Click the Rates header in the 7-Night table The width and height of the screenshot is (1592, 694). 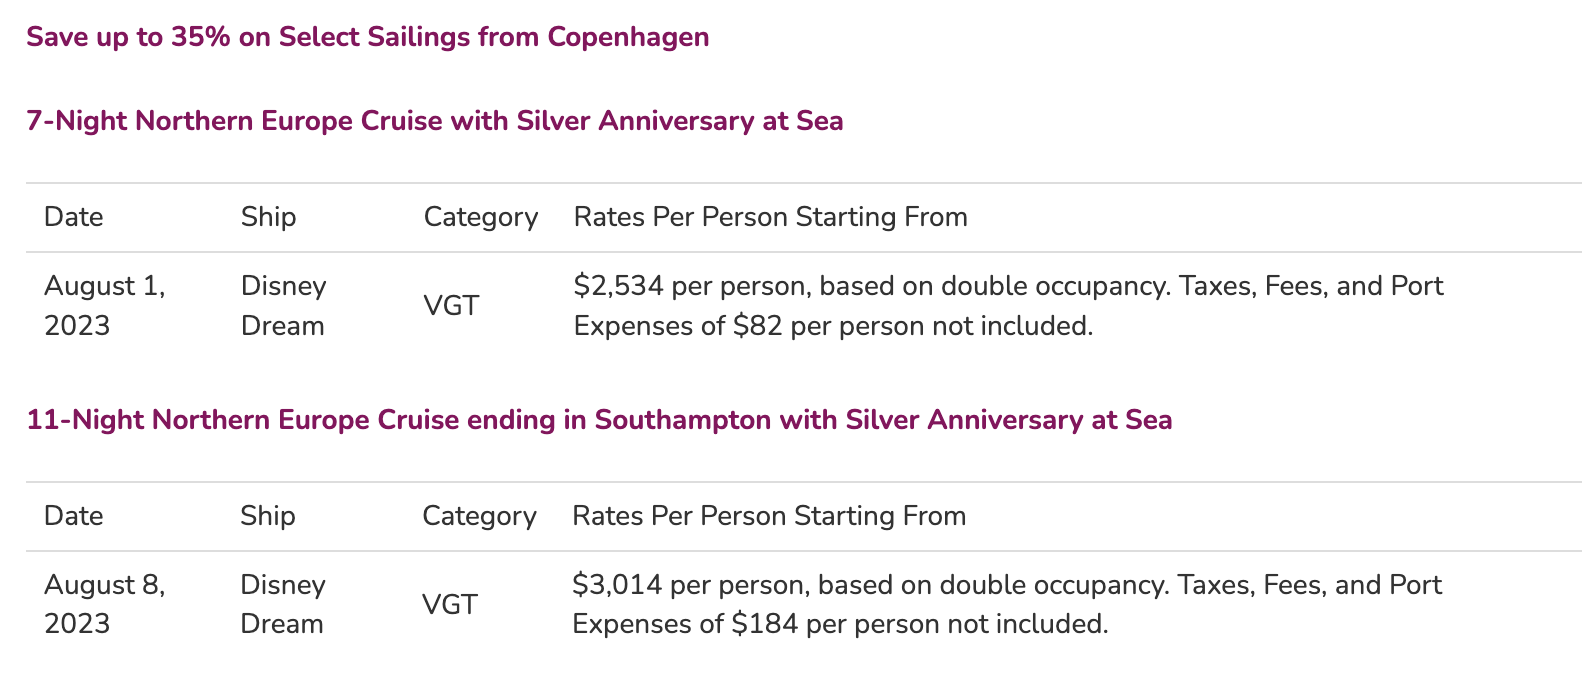pos(770,217)
